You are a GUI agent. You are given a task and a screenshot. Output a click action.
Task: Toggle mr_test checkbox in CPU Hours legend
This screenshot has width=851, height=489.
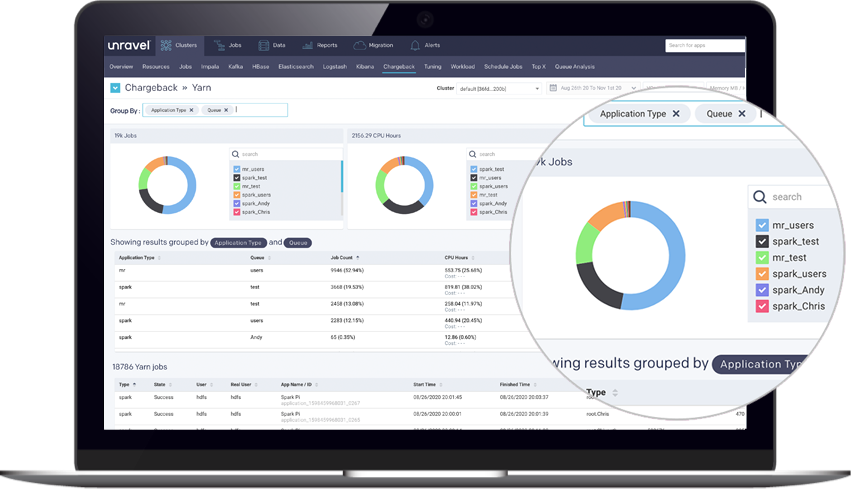[474, 195]
